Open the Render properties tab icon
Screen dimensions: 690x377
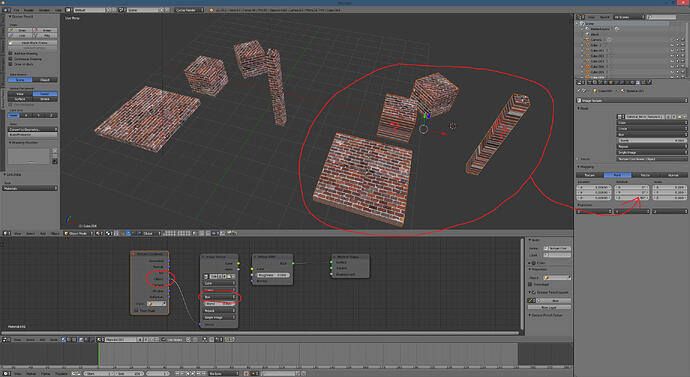(x=590, y=83)
